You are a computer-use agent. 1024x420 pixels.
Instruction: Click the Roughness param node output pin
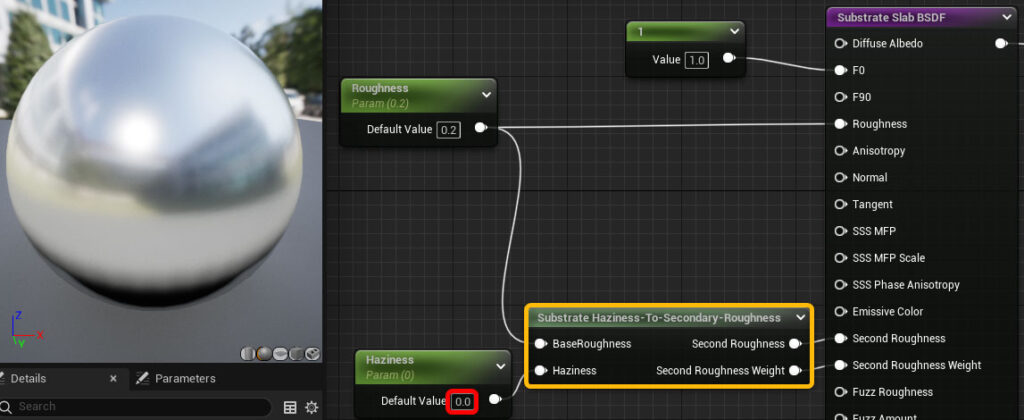coord(481,128)
